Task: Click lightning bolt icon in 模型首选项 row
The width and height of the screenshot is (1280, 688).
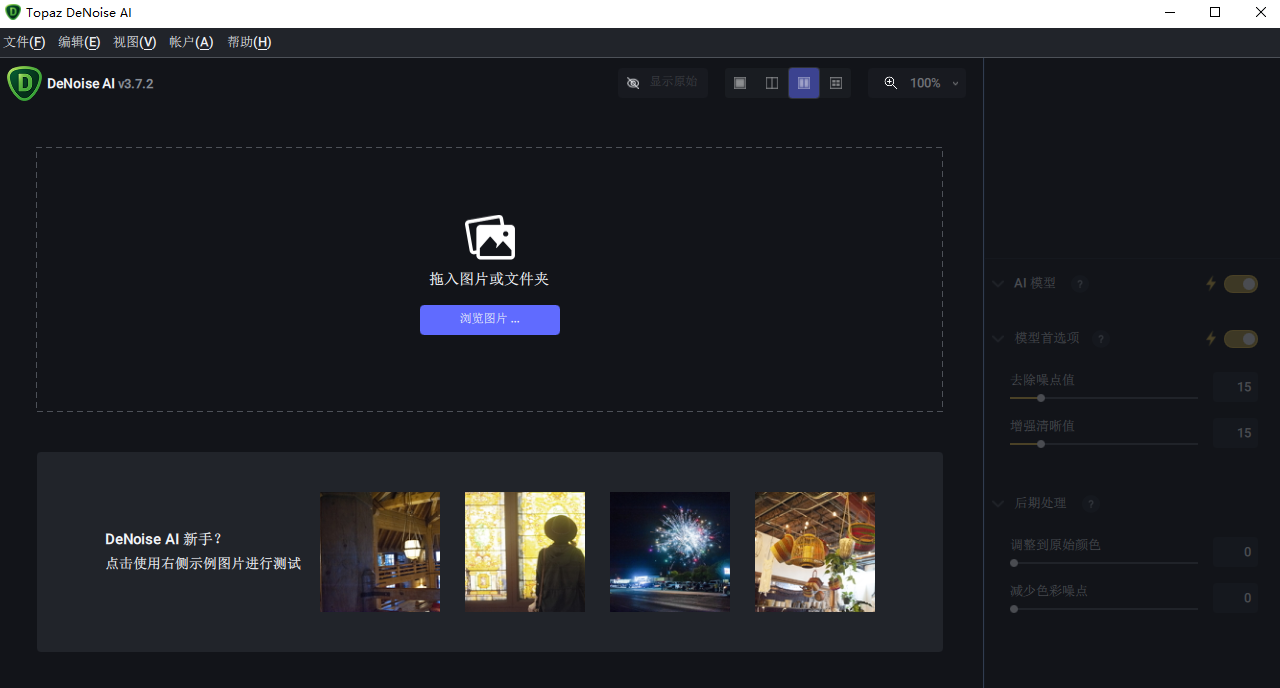Action: point(1211,339)
